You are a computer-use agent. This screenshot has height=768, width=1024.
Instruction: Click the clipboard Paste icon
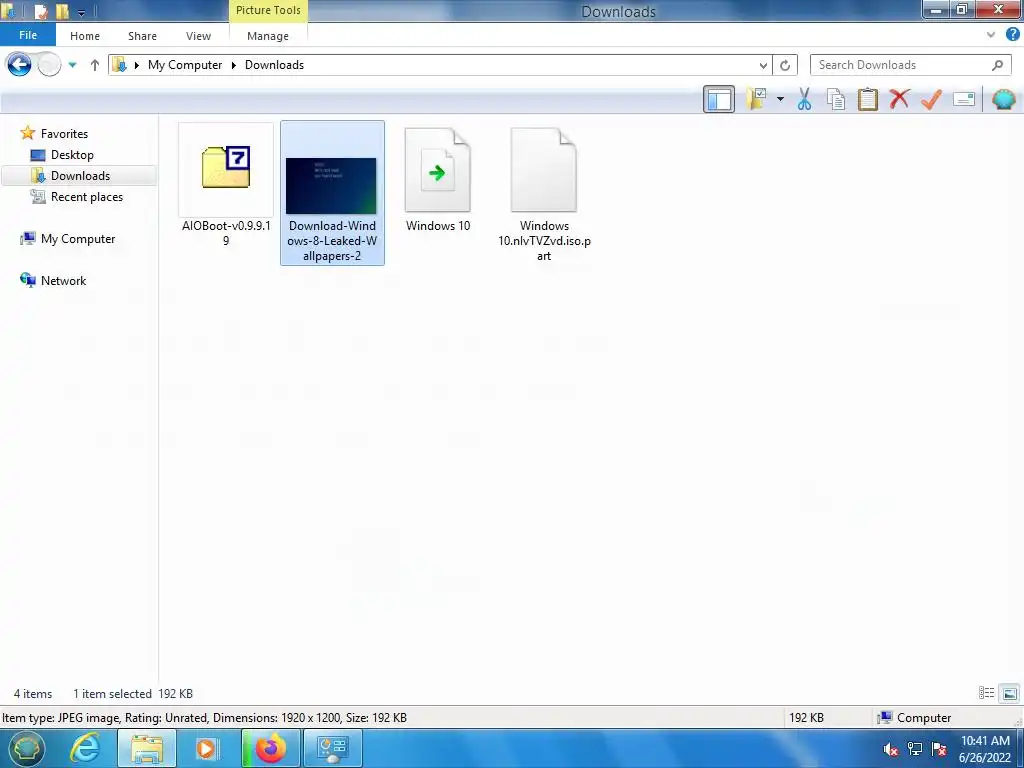pos(867,99)
